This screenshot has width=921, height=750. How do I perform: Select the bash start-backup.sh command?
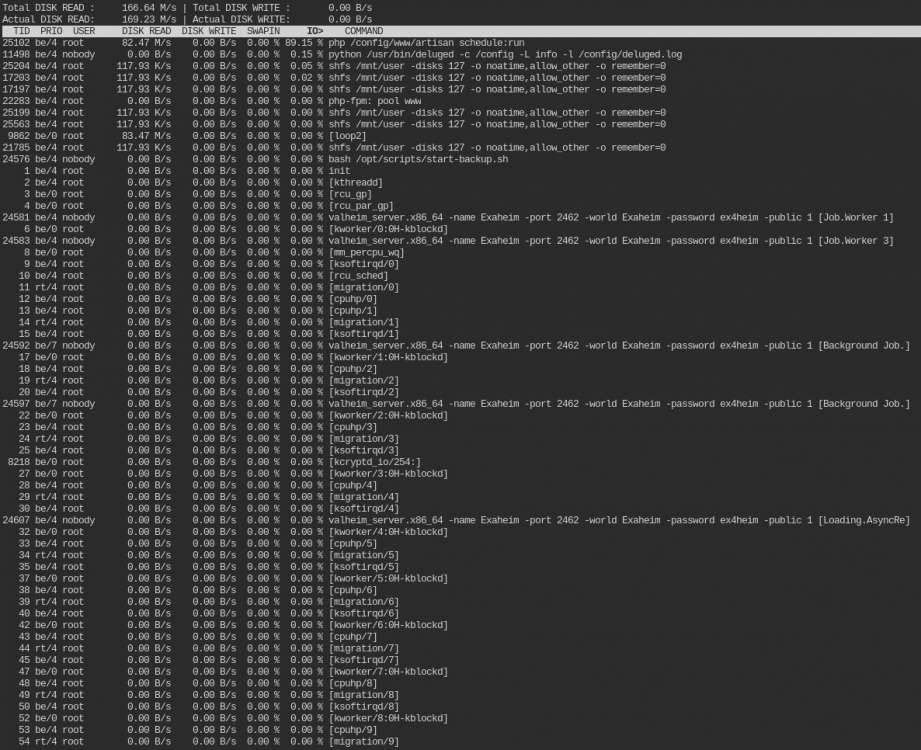[418, 159]
